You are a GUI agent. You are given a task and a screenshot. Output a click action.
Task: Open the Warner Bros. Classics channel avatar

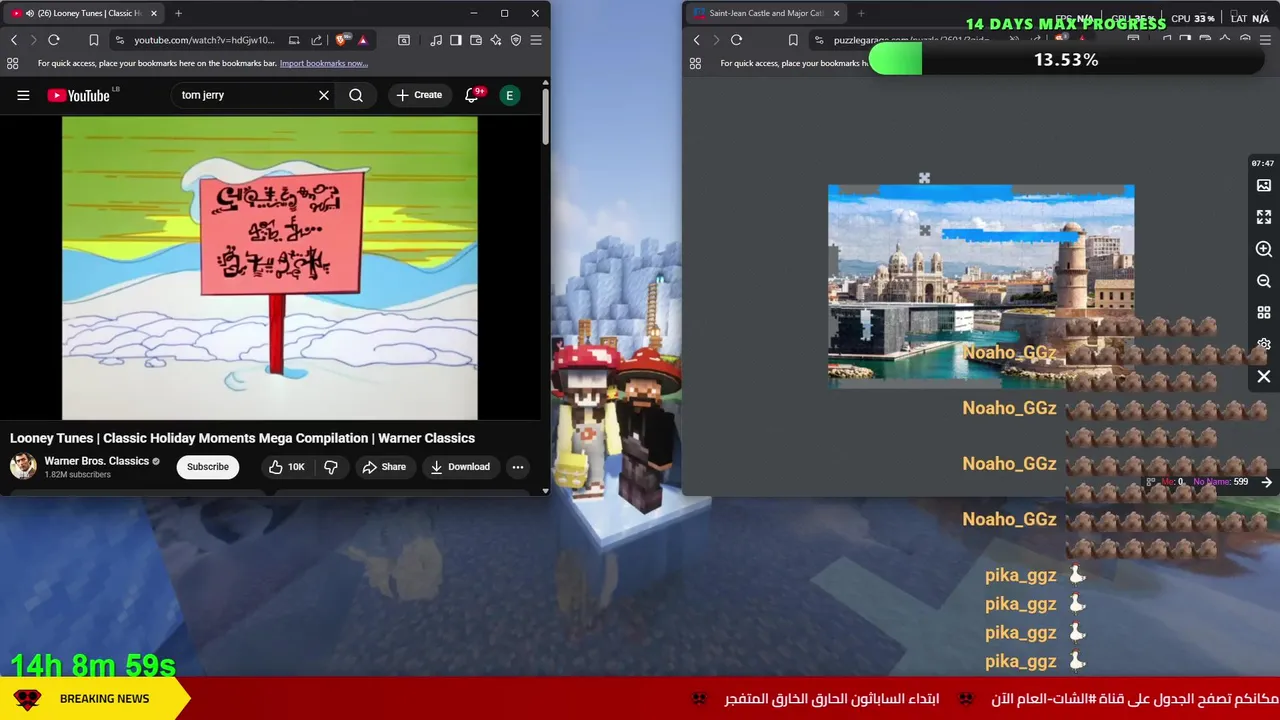(x=23, y=466)
